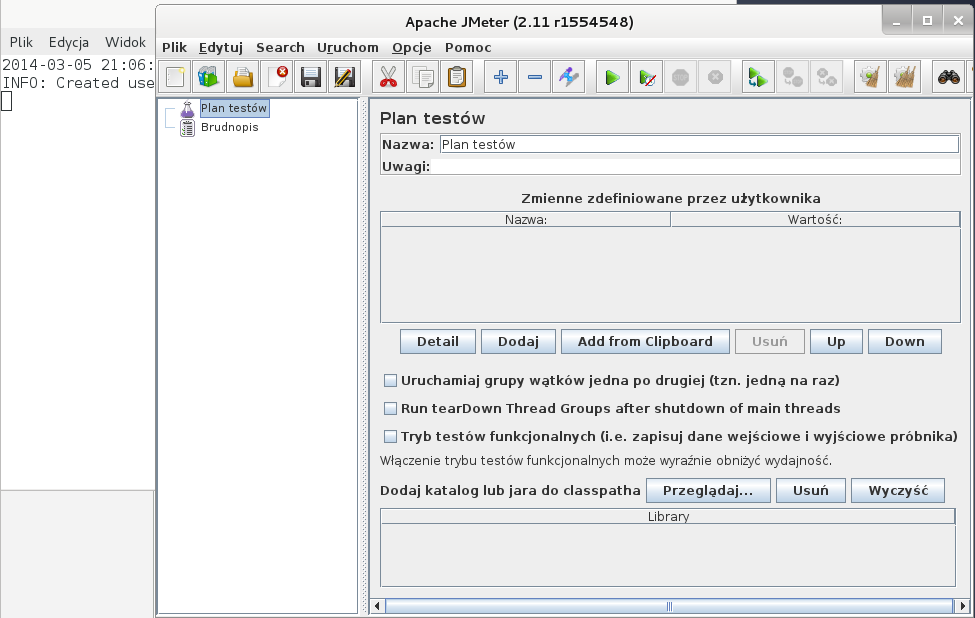Viewport: 975px width, 618px height.
Task: Click the Cut scissors icon
Action: (386, 77)
